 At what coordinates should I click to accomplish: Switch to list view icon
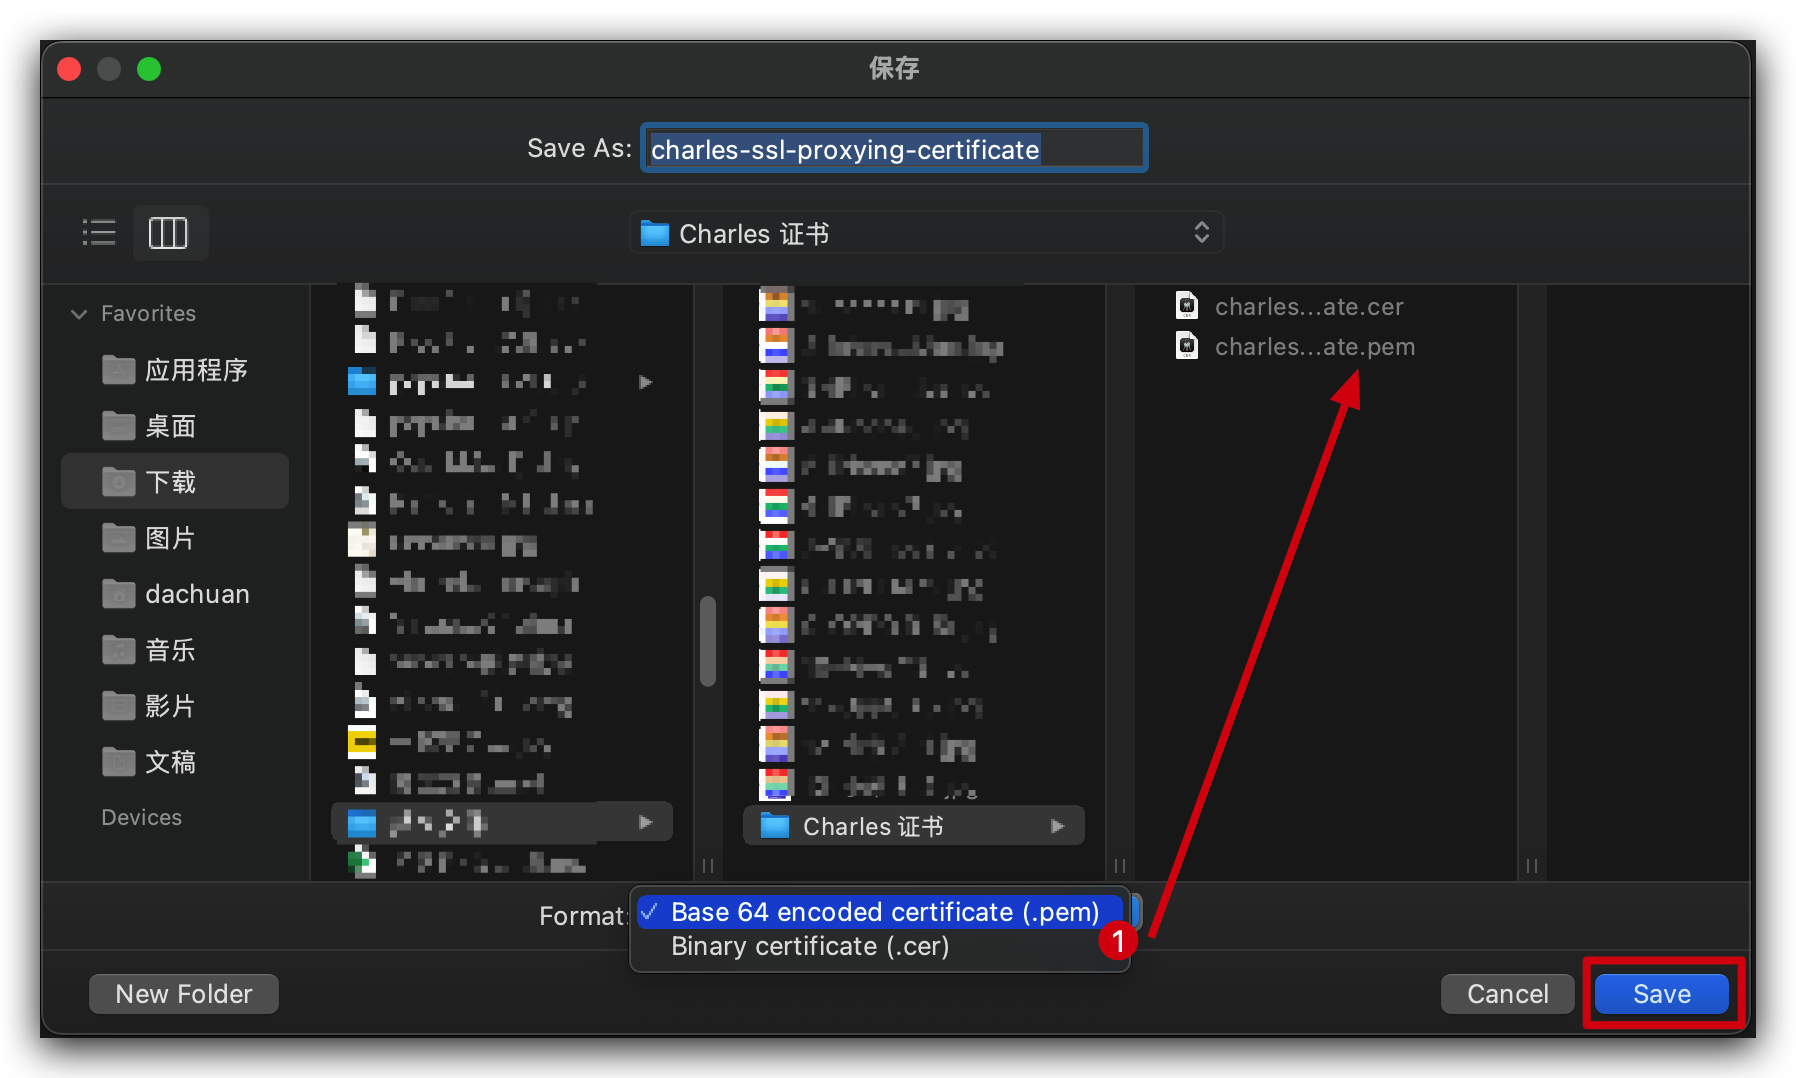99,233
